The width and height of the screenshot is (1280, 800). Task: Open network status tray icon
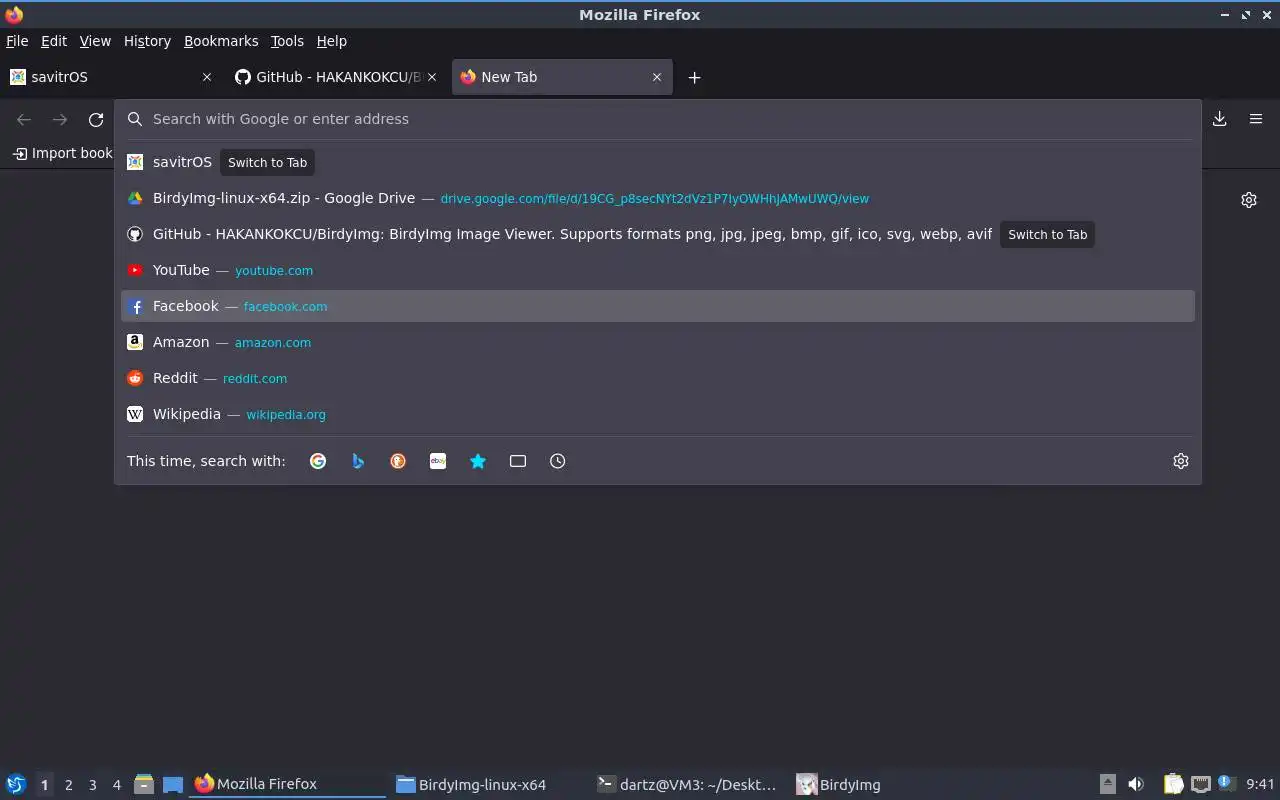[1201, 784]
